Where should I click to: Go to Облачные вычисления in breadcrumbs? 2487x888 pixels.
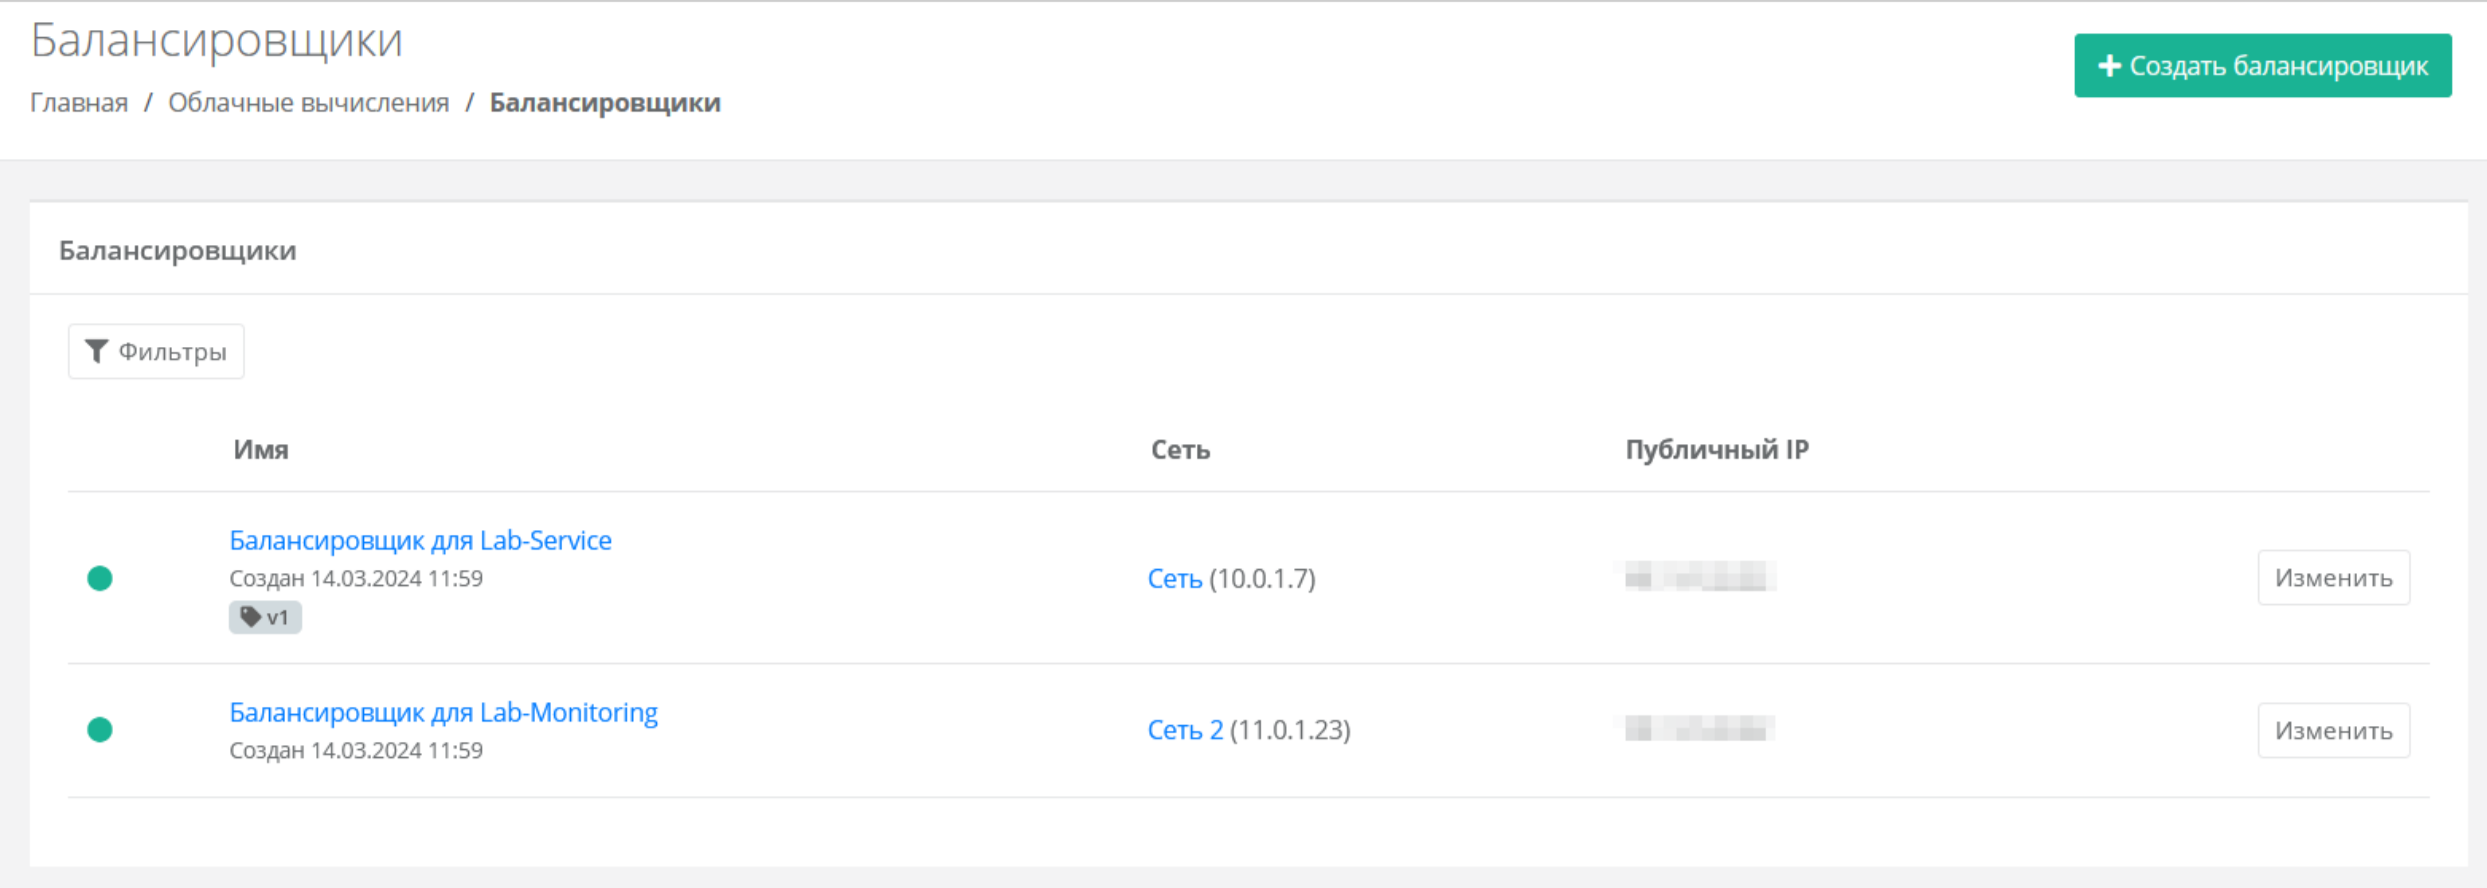[308, 102]
